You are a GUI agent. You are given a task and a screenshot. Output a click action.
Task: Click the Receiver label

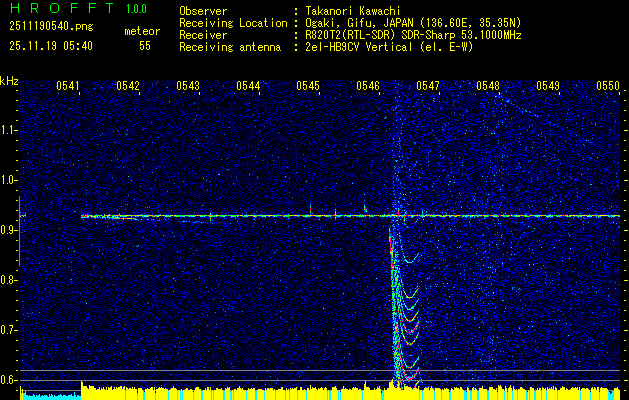(203, 35)
